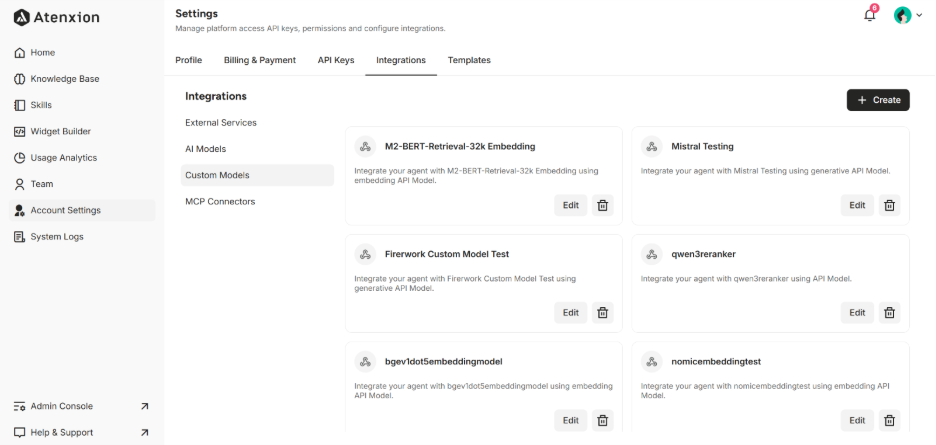The height and width of the screenshot is (445, 936).
Task: Click the Team person icon
Action: coord(20,184)
